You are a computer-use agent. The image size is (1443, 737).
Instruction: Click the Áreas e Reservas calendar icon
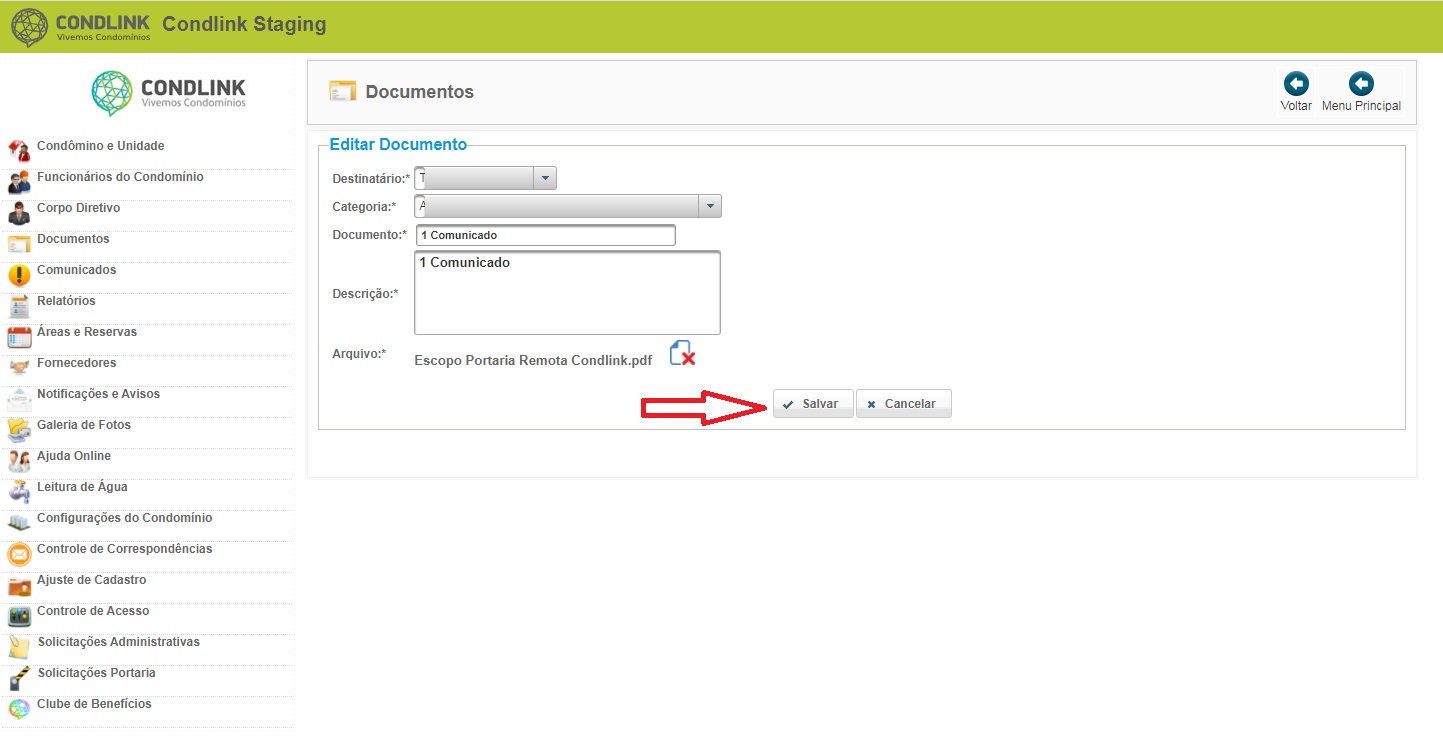(19, 337)
